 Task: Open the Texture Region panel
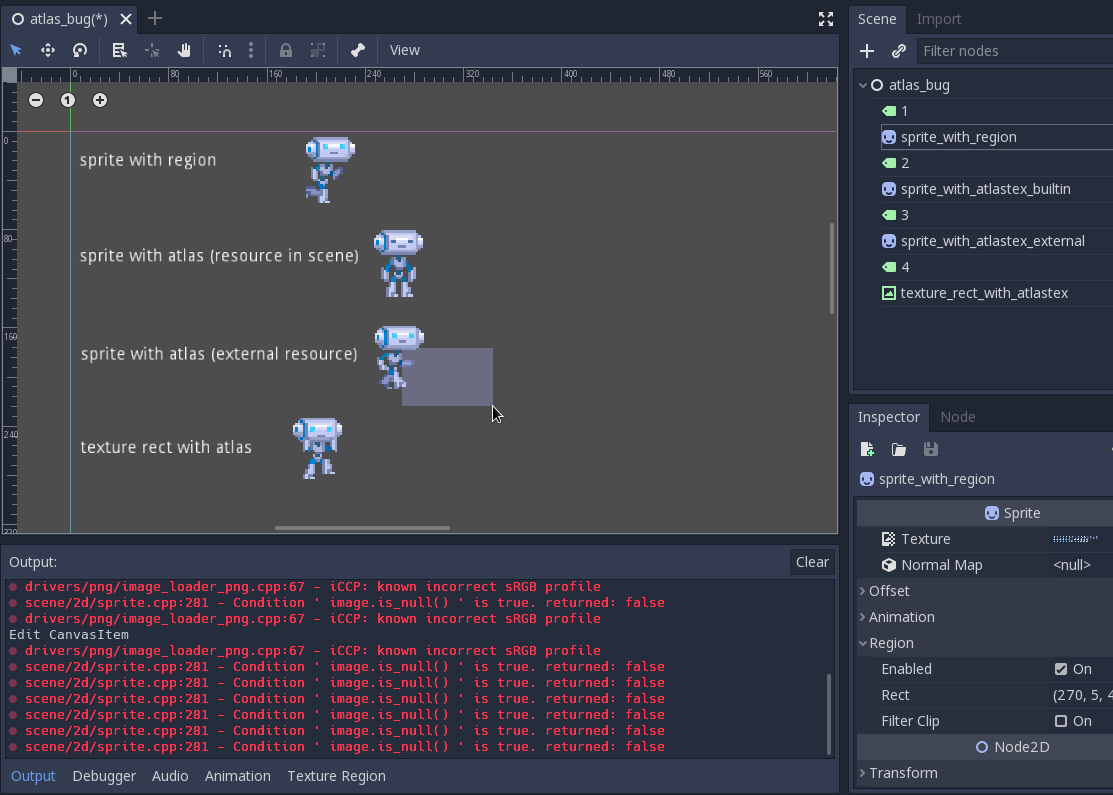pos(336,776)
